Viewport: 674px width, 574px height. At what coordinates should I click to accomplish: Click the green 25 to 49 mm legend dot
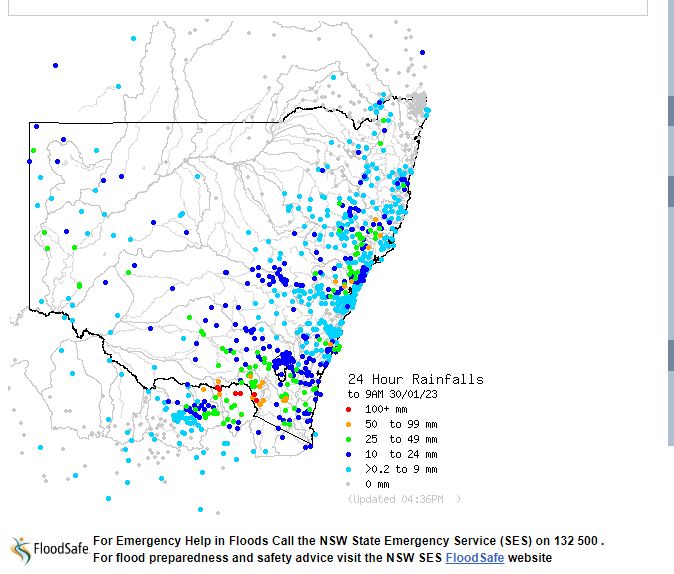click(x=350, y=439)
